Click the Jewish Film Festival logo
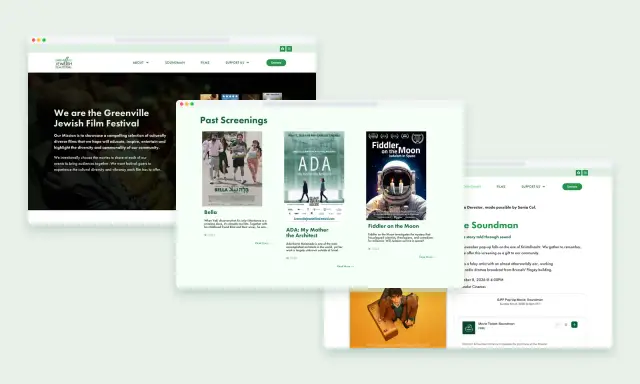This screenshot has width=640, height=384. point(64,62)
